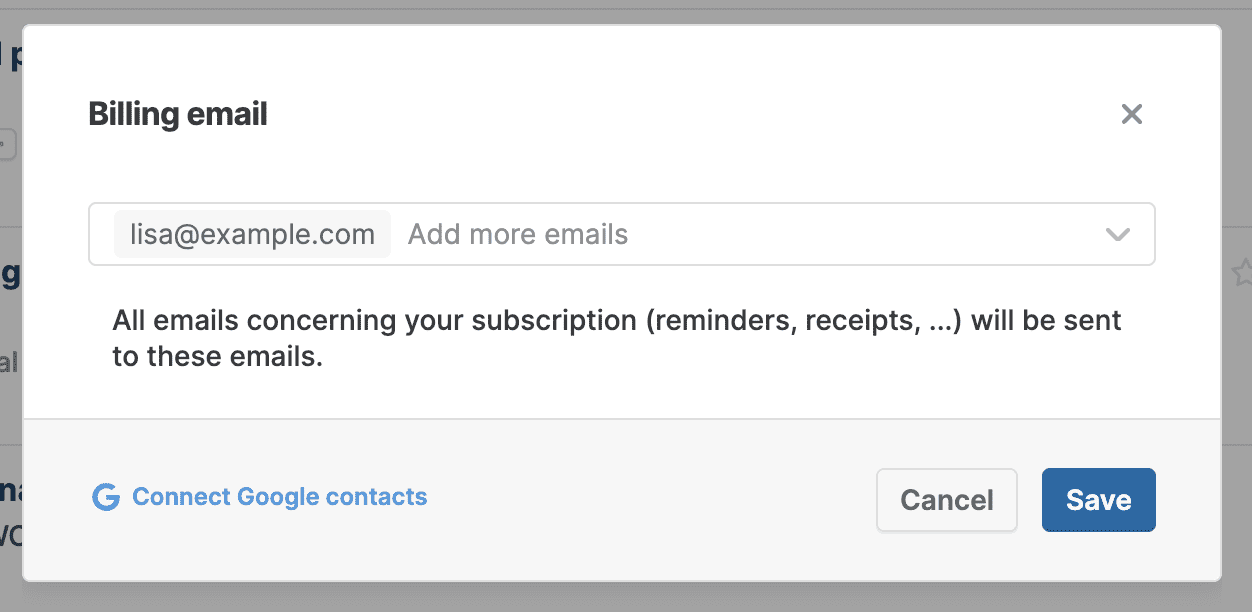The image size is (1252, 612).
Task: Click the Google "G" logo icon
Action: click(105, 497)
